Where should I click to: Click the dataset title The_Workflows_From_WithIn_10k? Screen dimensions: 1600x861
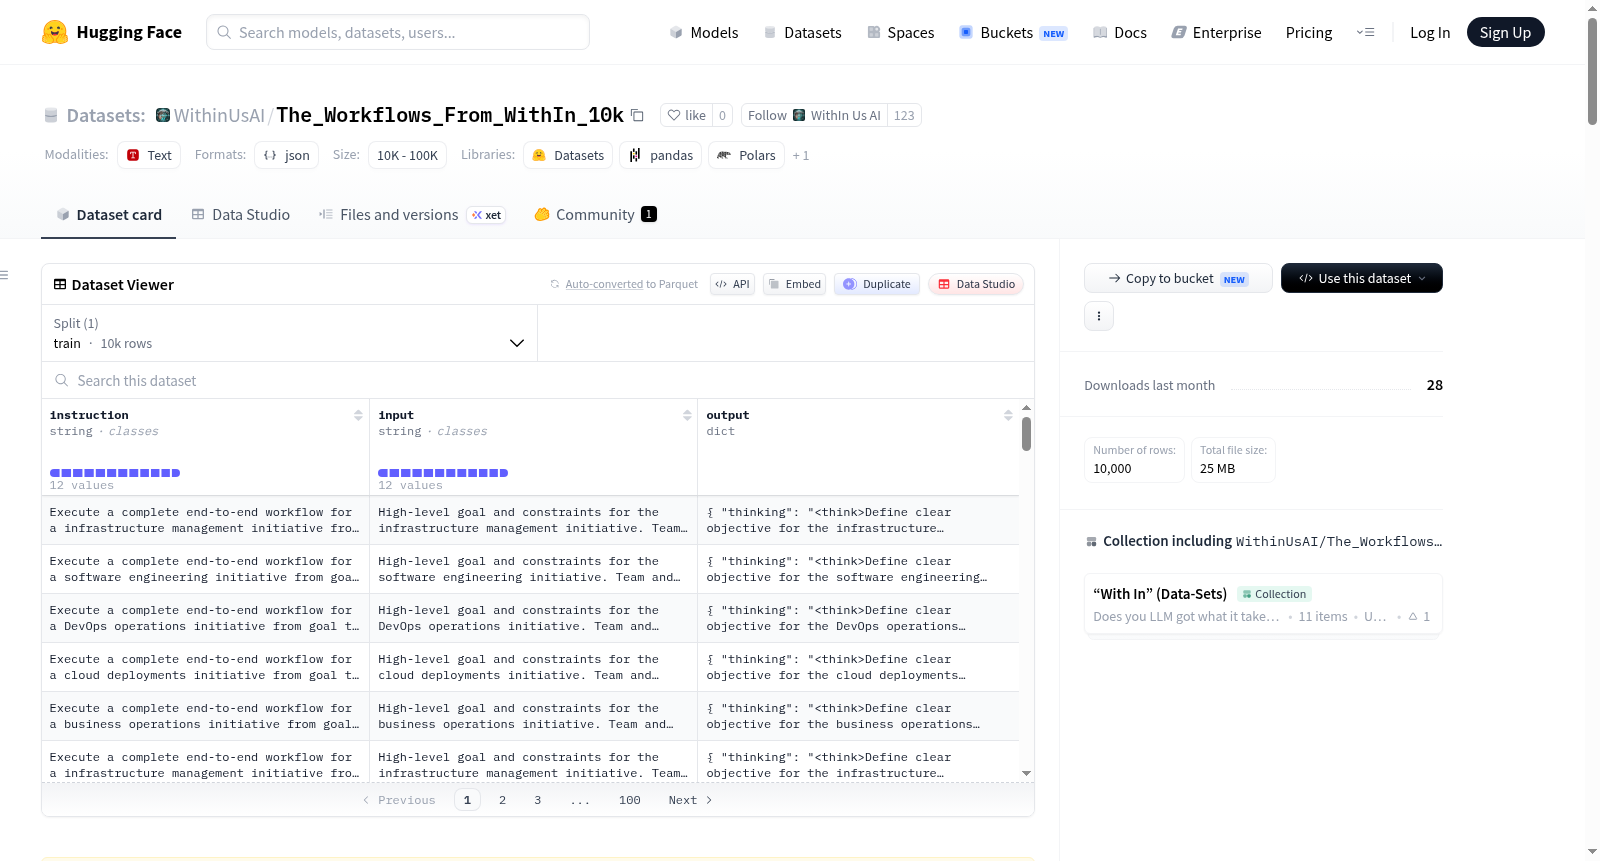pyautogui.click(x=450, y=115)
